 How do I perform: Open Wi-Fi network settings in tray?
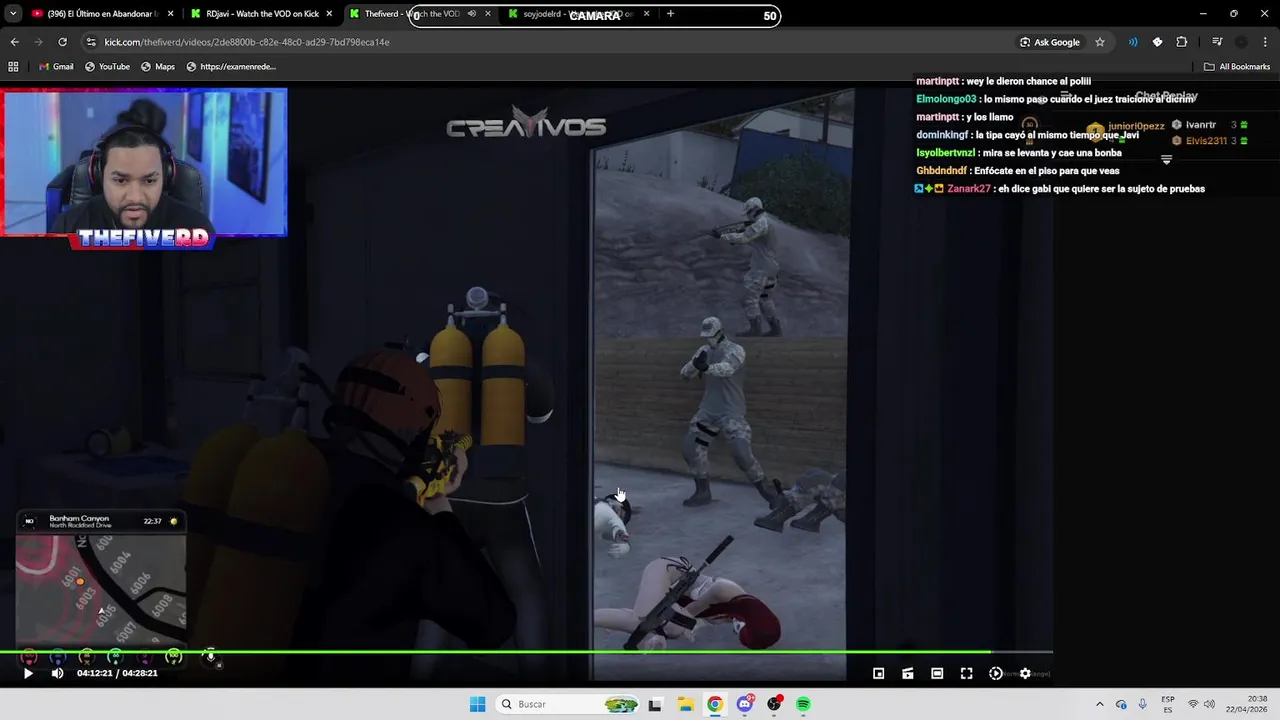(1192, 704)
